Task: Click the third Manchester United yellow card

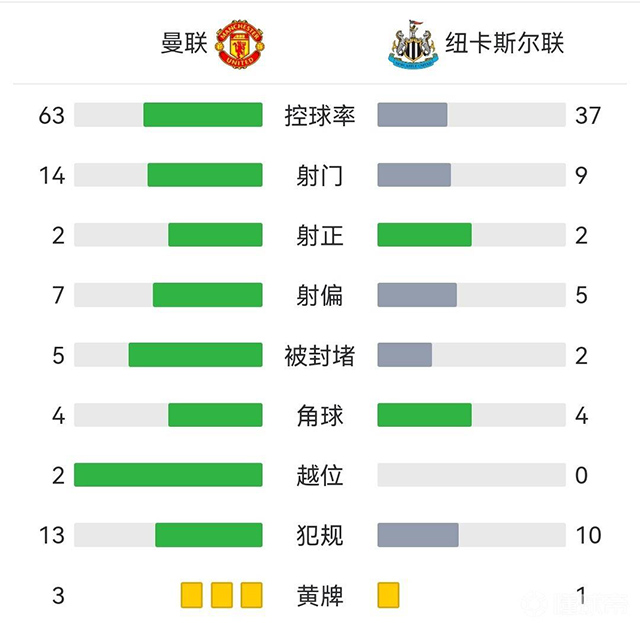Action: click(x=250, y=595)
